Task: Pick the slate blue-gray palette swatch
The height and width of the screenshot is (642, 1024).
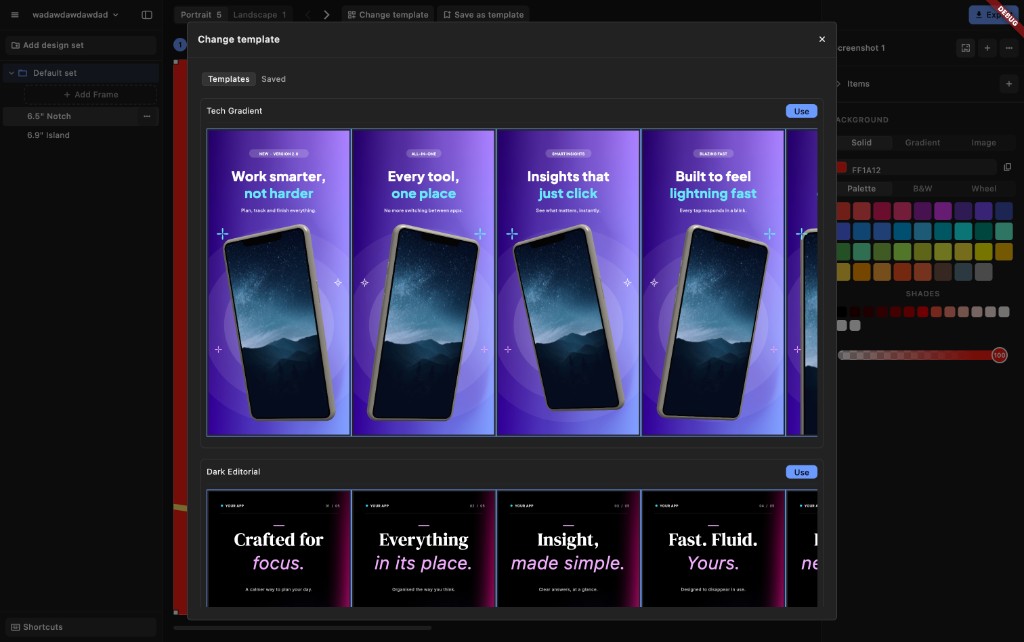Action: click(963, 272)
